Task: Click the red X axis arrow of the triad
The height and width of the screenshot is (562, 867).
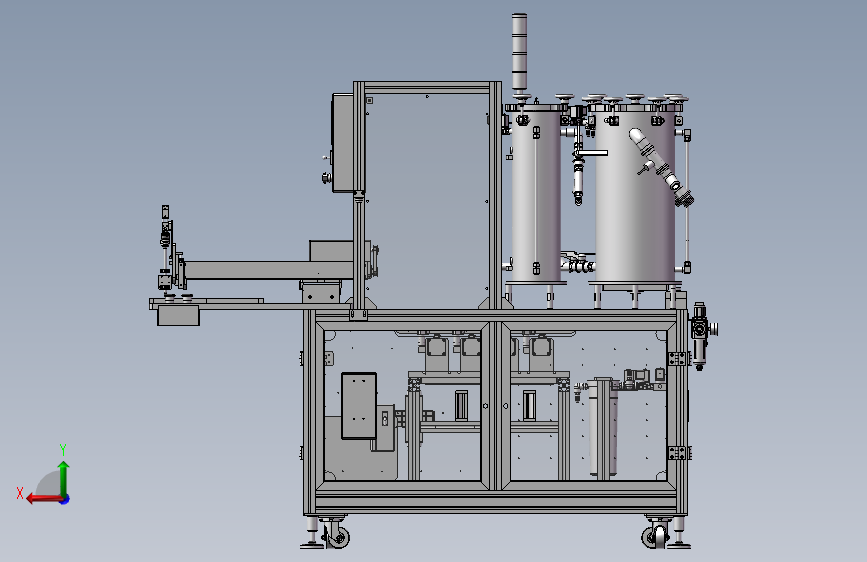Action: 43,499
